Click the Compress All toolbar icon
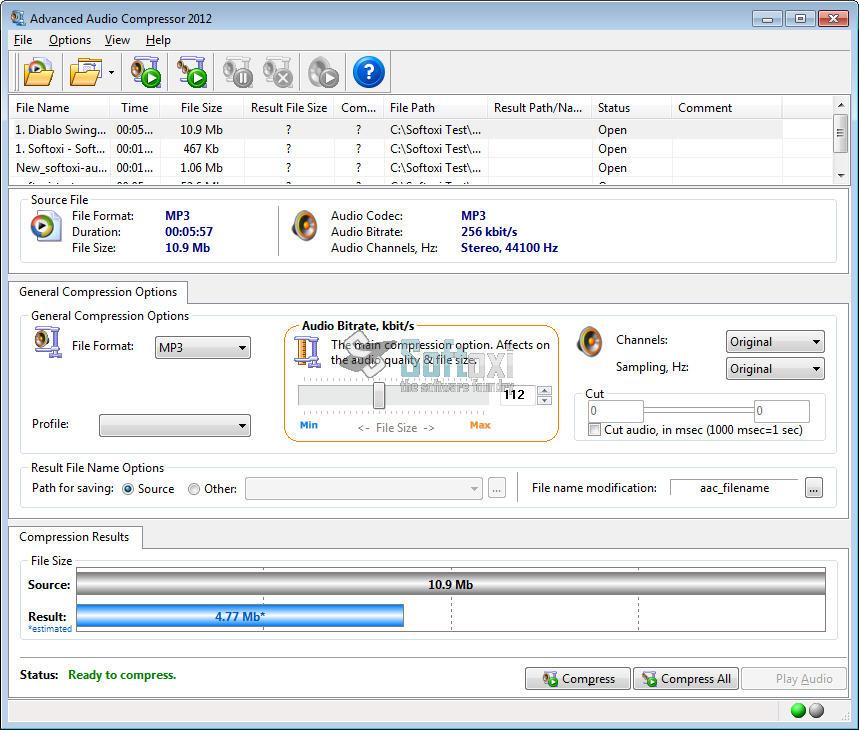 coord(190,71)
